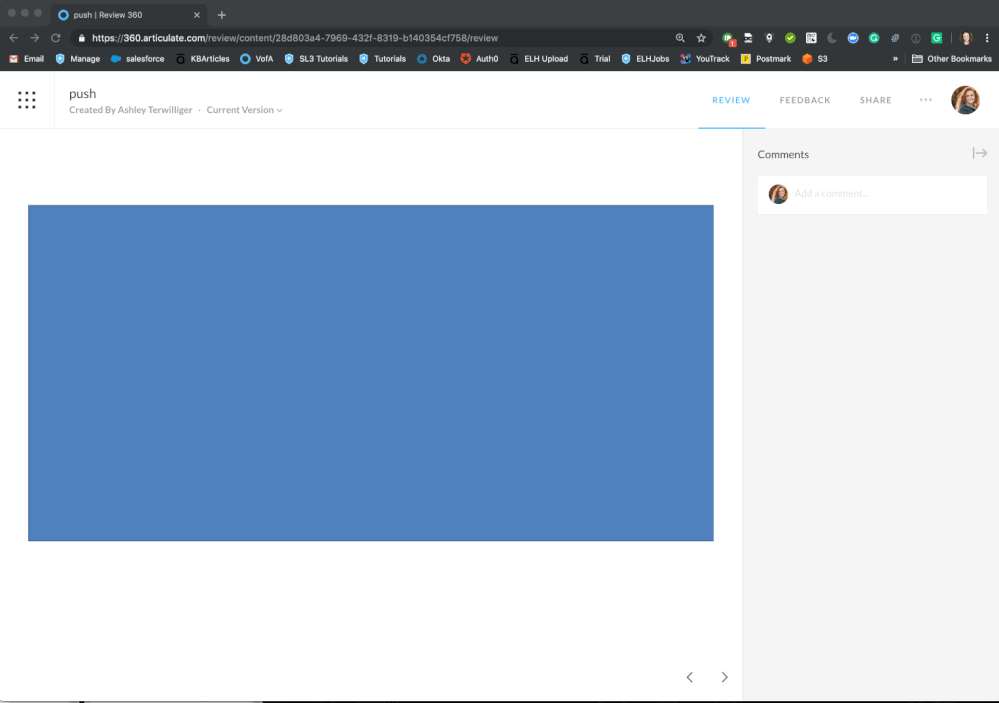Open the Chrome profile avatar in toolbar
Image resolution: width=999 pixels, height=703 pixels.
(966, 38)
